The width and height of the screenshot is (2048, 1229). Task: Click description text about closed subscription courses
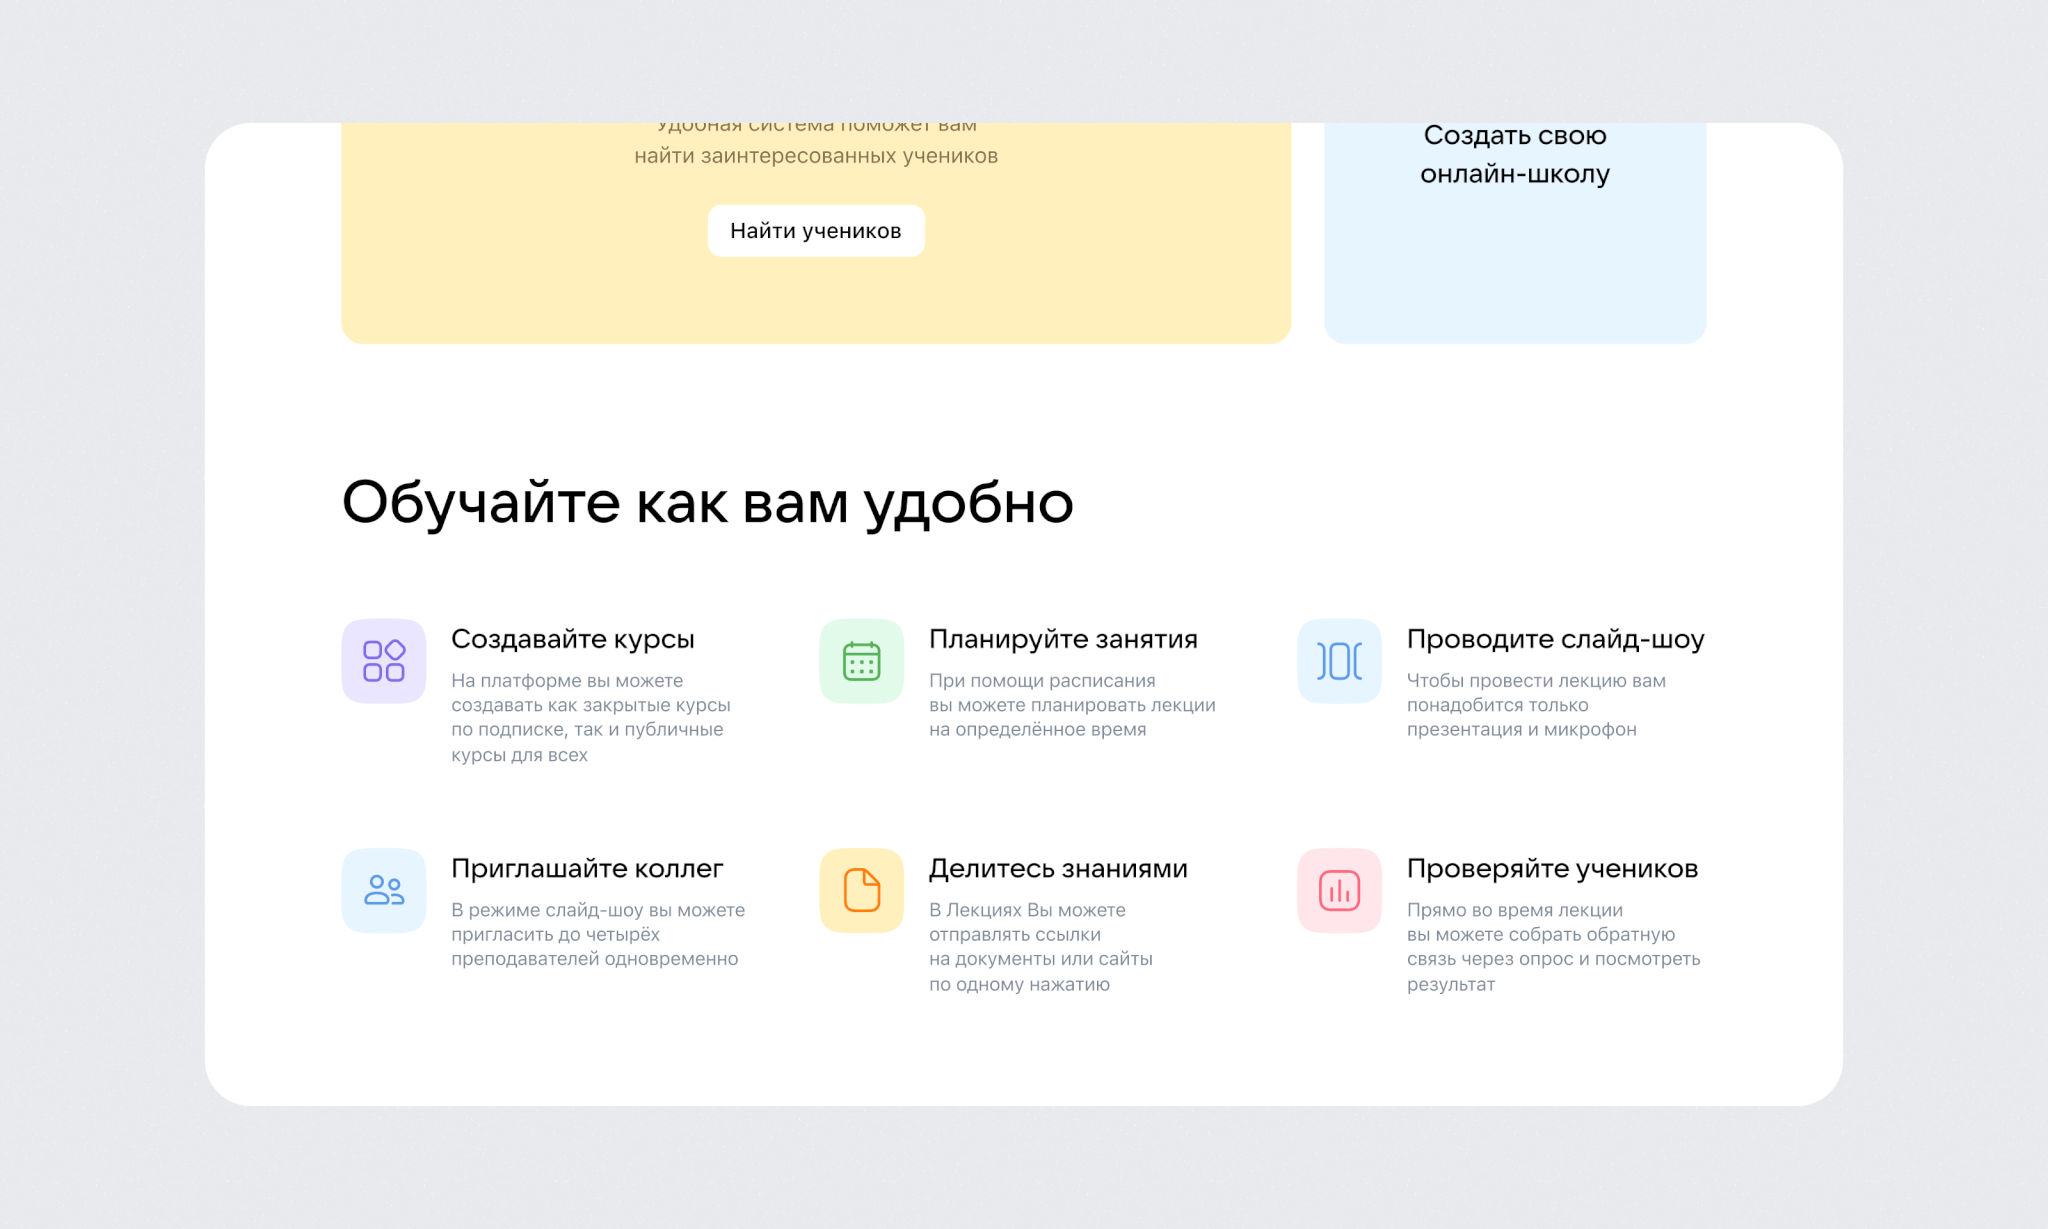coord(590,717)
